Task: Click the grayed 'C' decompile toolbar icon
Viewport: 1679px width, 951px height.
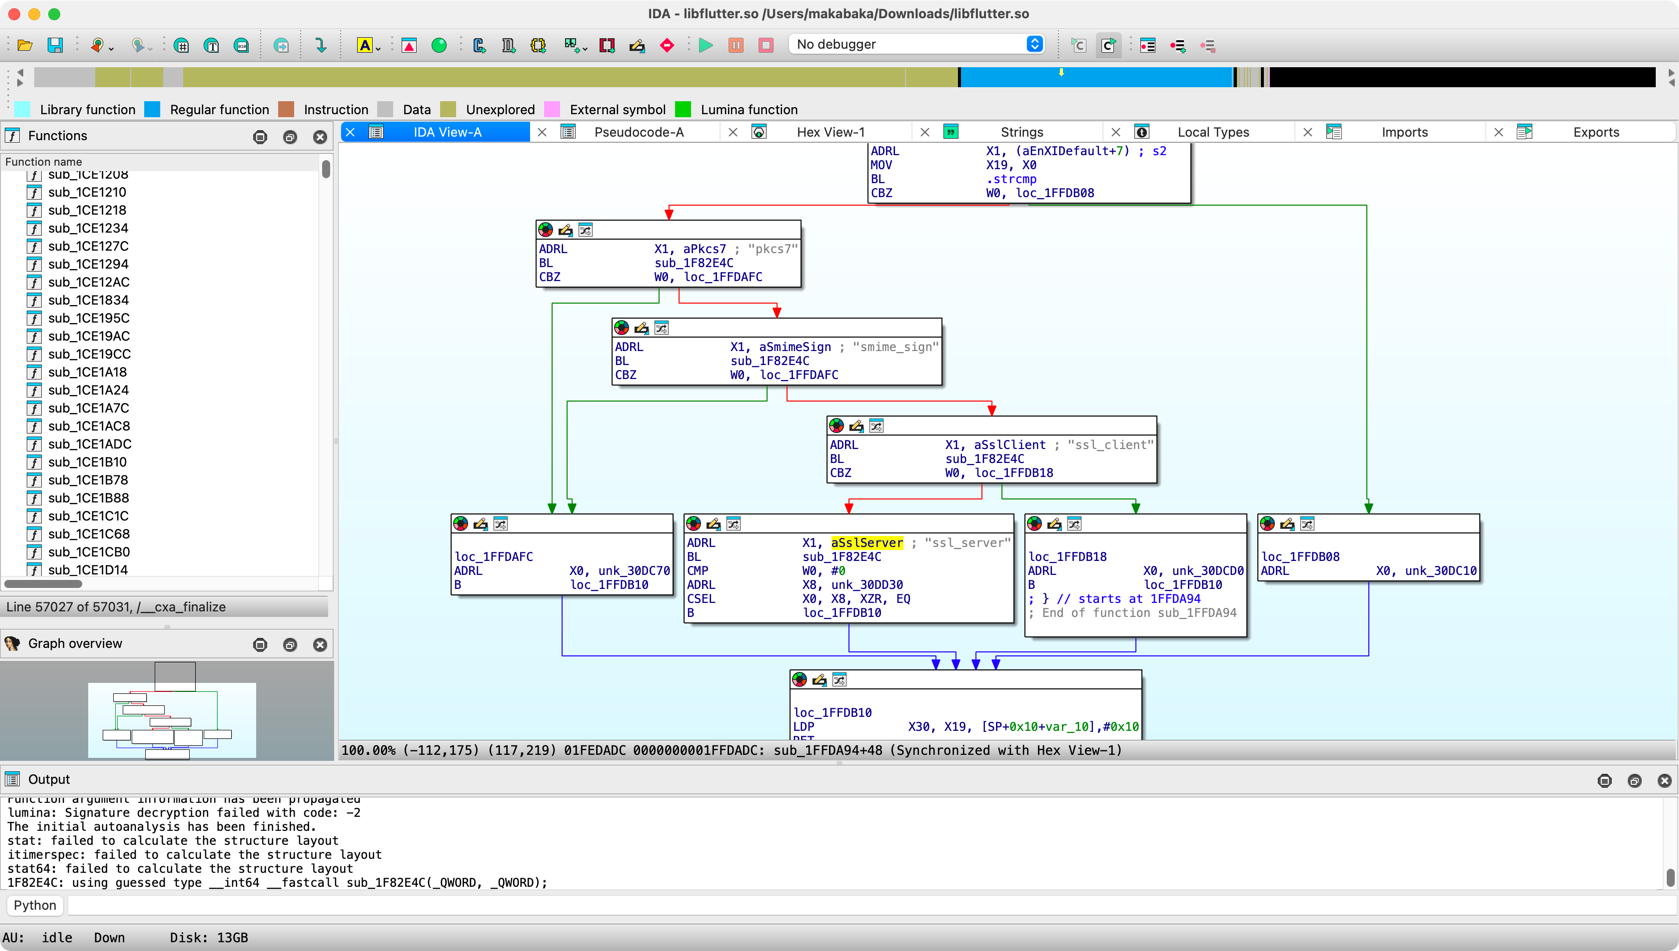Action: (1078, 45)
